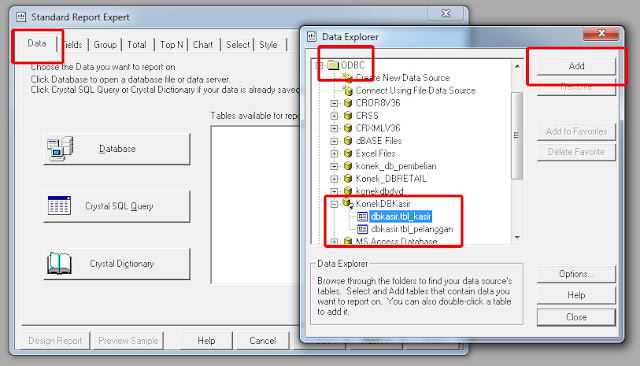Click the tree scrollbar down arrow
640x366 pixels.
pos(517,237)
